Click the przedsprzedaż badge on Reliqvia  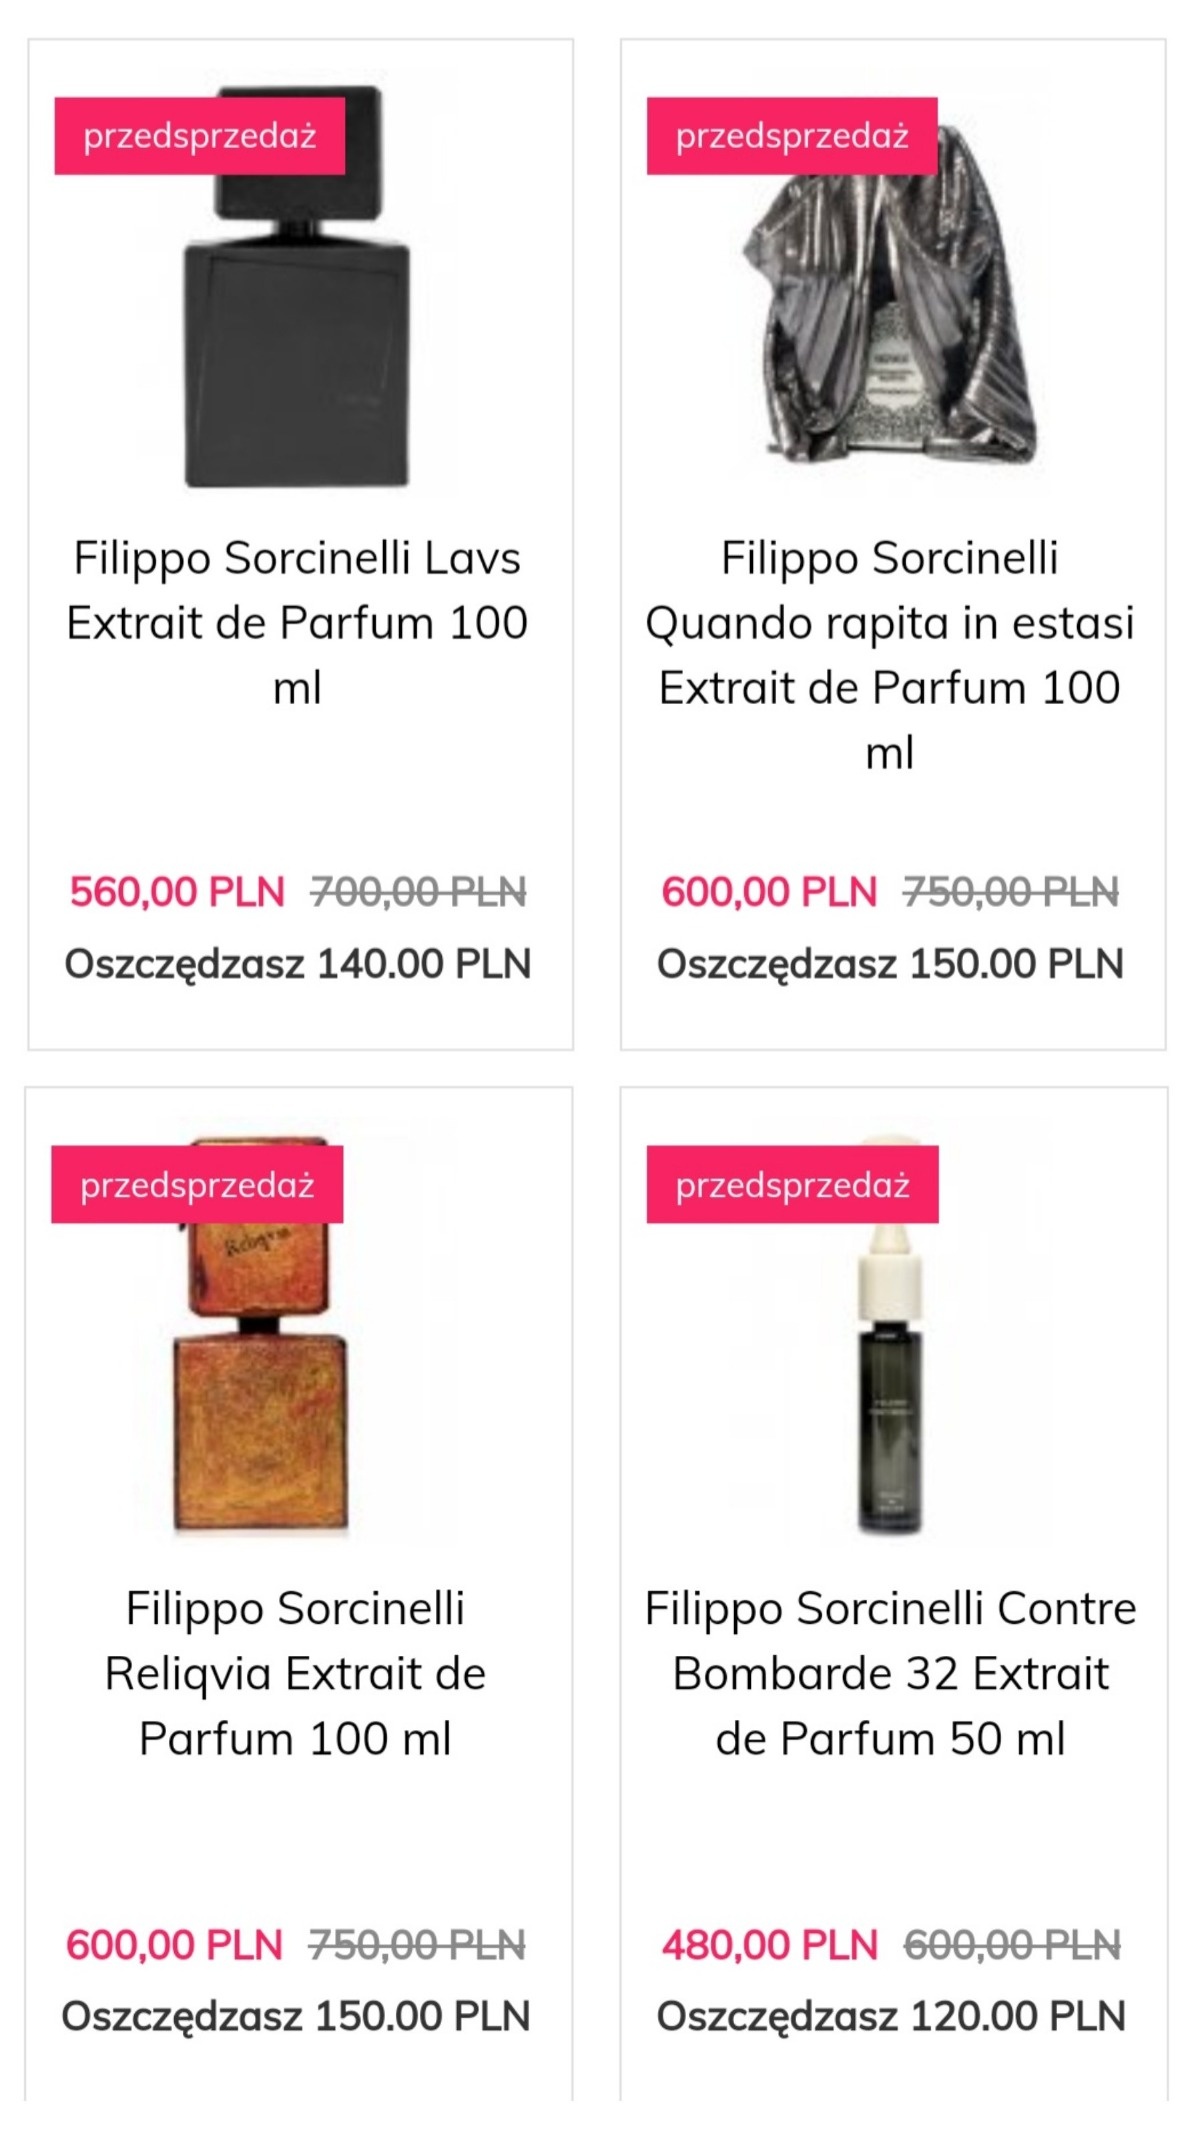pyautogui.click(x=197, y=1185)
